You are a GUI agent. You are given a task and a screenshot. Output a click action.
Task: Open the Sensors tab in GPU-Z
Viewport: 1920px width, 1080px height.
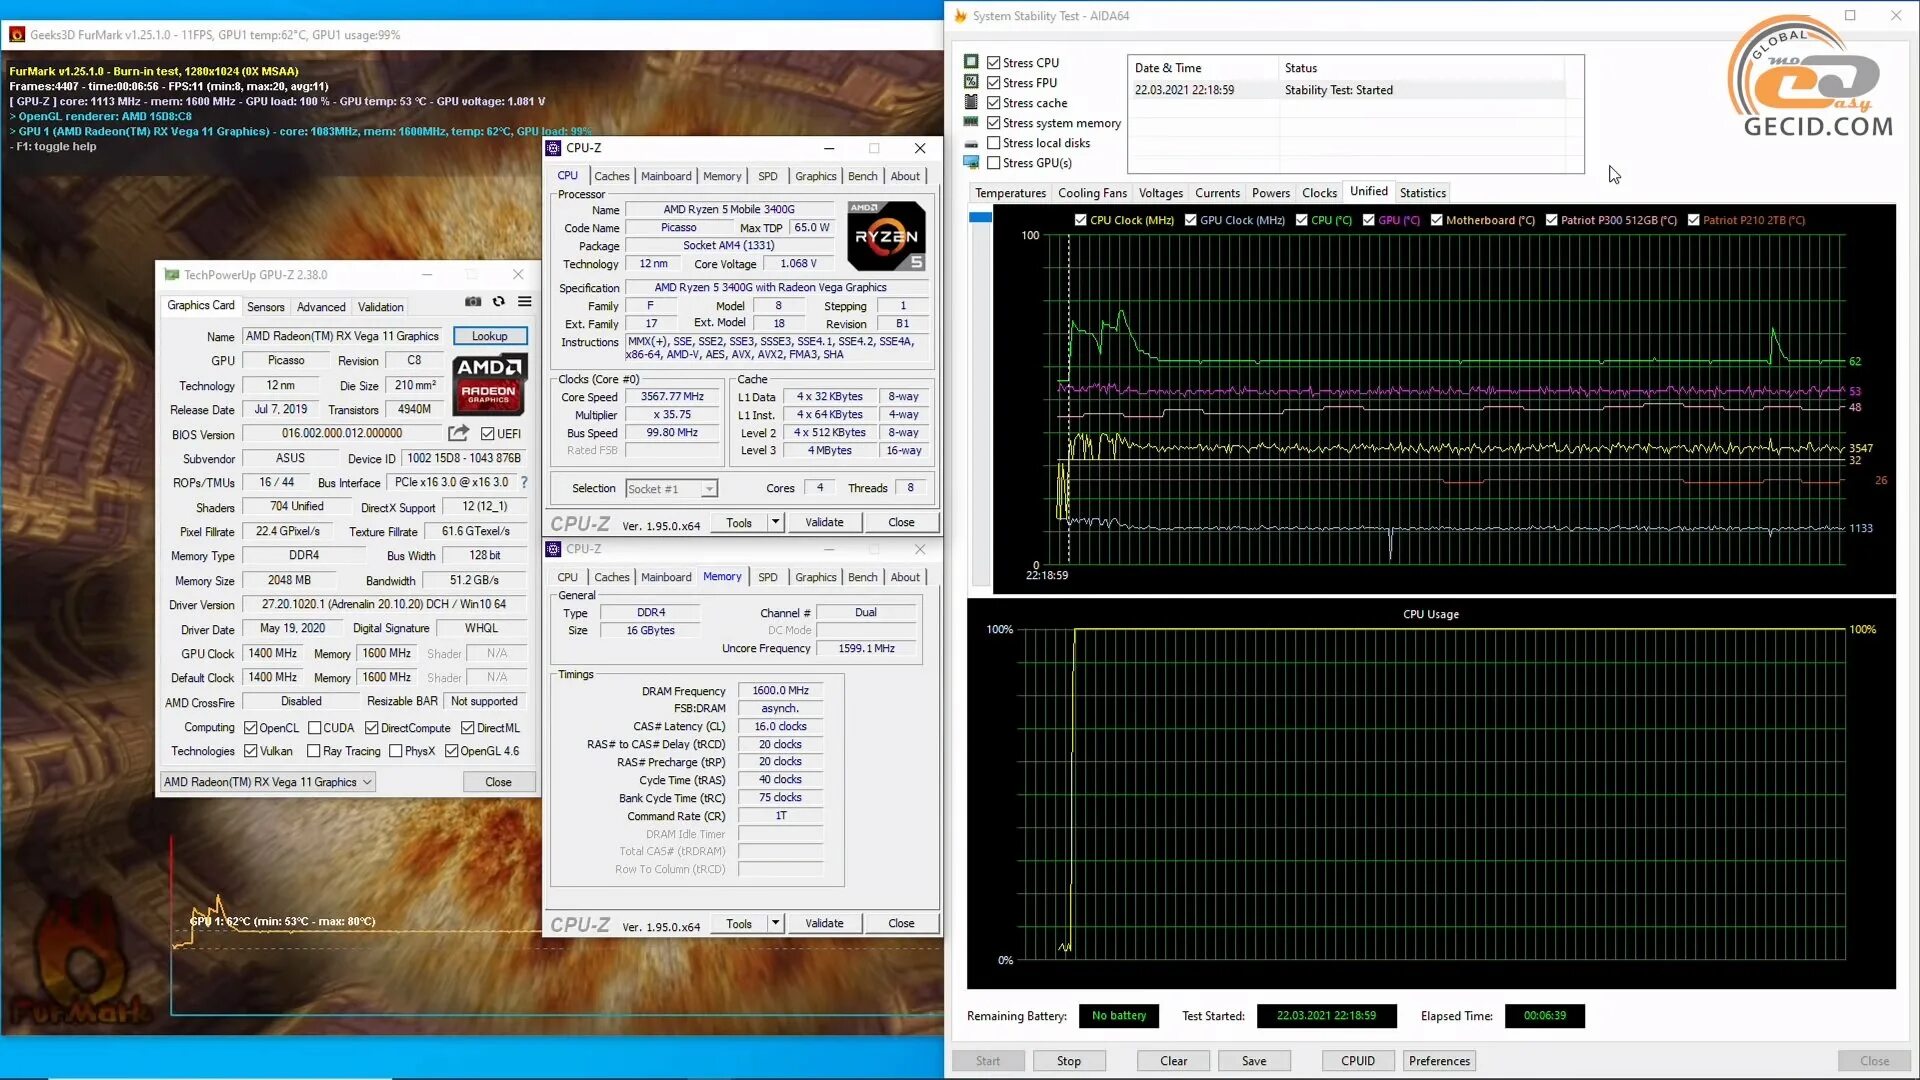[x=266, y=307]
